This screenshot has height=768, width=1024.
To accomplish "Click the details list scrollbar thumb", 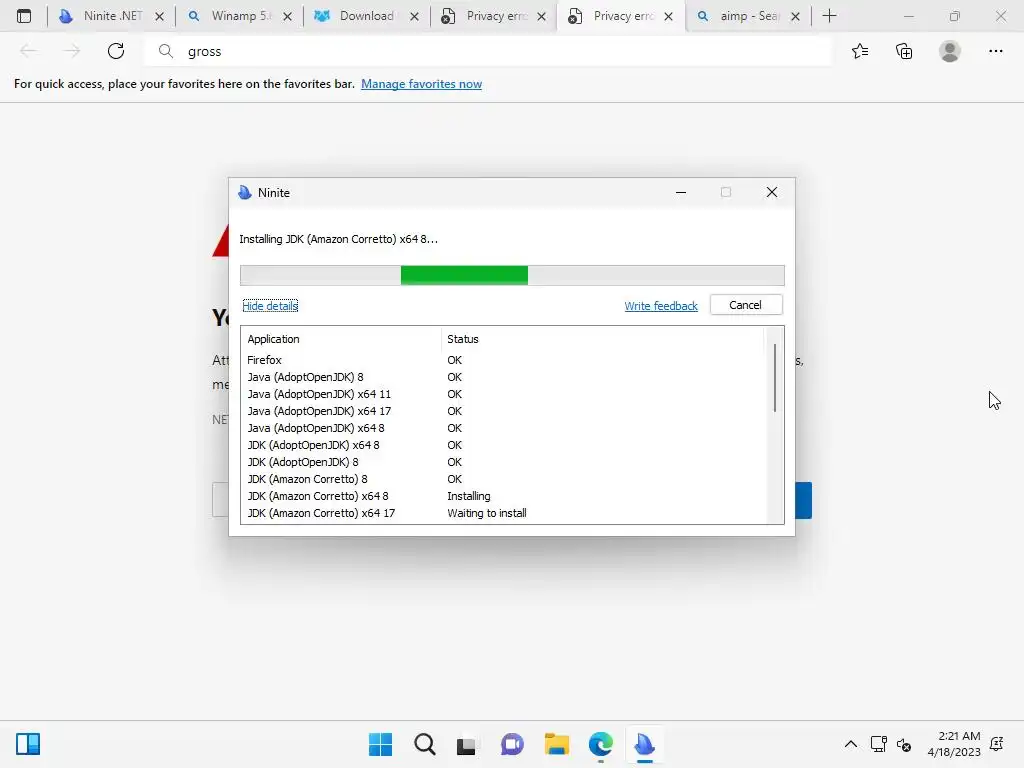I will [x=775, y=377].
